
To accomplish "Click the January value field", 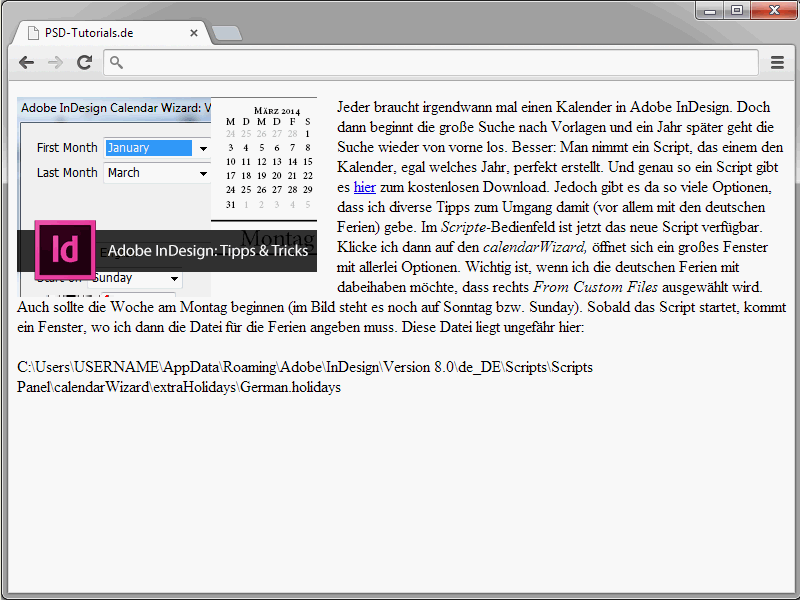I will click(148, 148).
